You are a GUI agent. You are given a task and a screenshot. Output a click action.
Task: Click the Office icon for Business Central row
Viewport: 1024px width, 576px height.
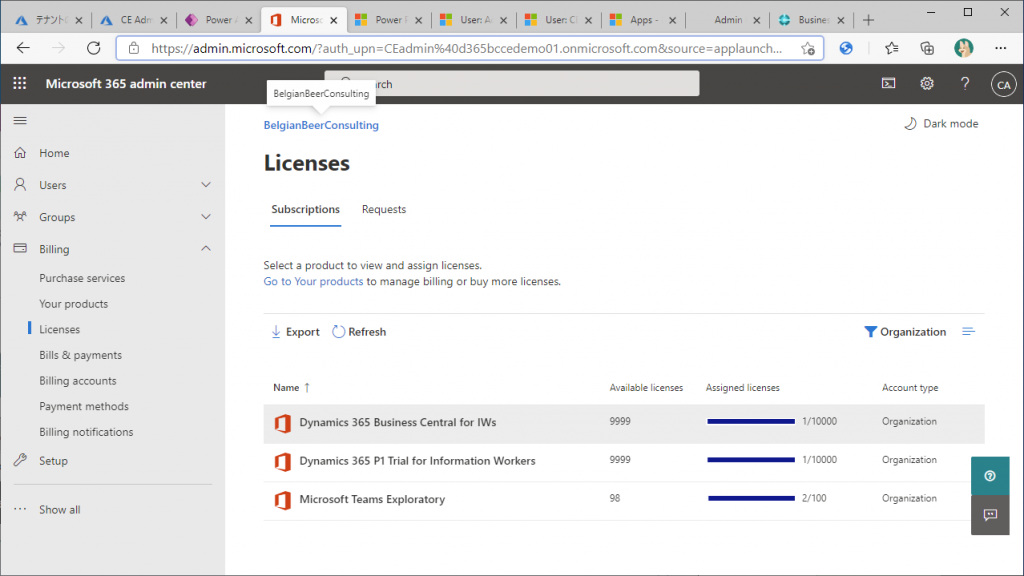(x=283, y=423)
